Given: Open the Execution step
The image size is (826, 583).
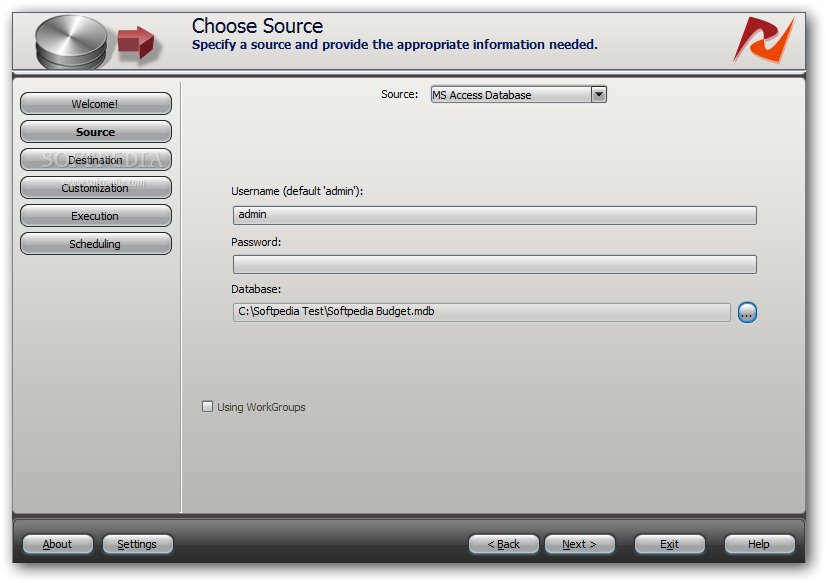Looking at the screenshot, I should pos(95,216).
